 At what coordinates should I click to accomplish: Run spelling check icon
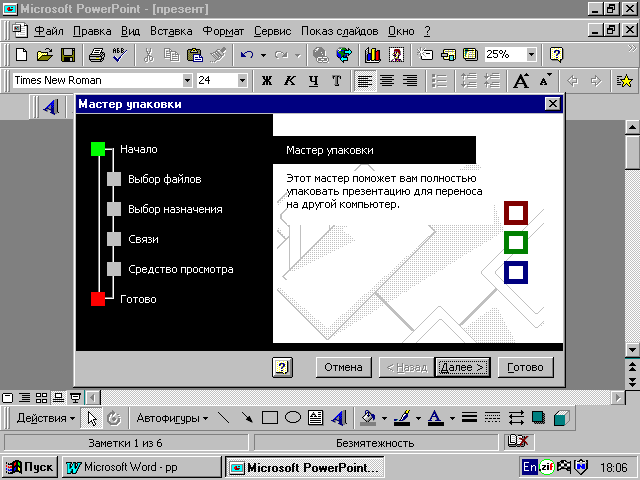(x=120, y=54)
